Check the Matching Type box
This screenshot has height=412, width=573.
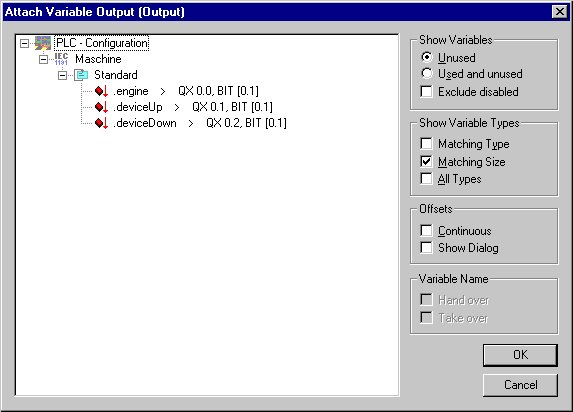(x=426, y=144)
